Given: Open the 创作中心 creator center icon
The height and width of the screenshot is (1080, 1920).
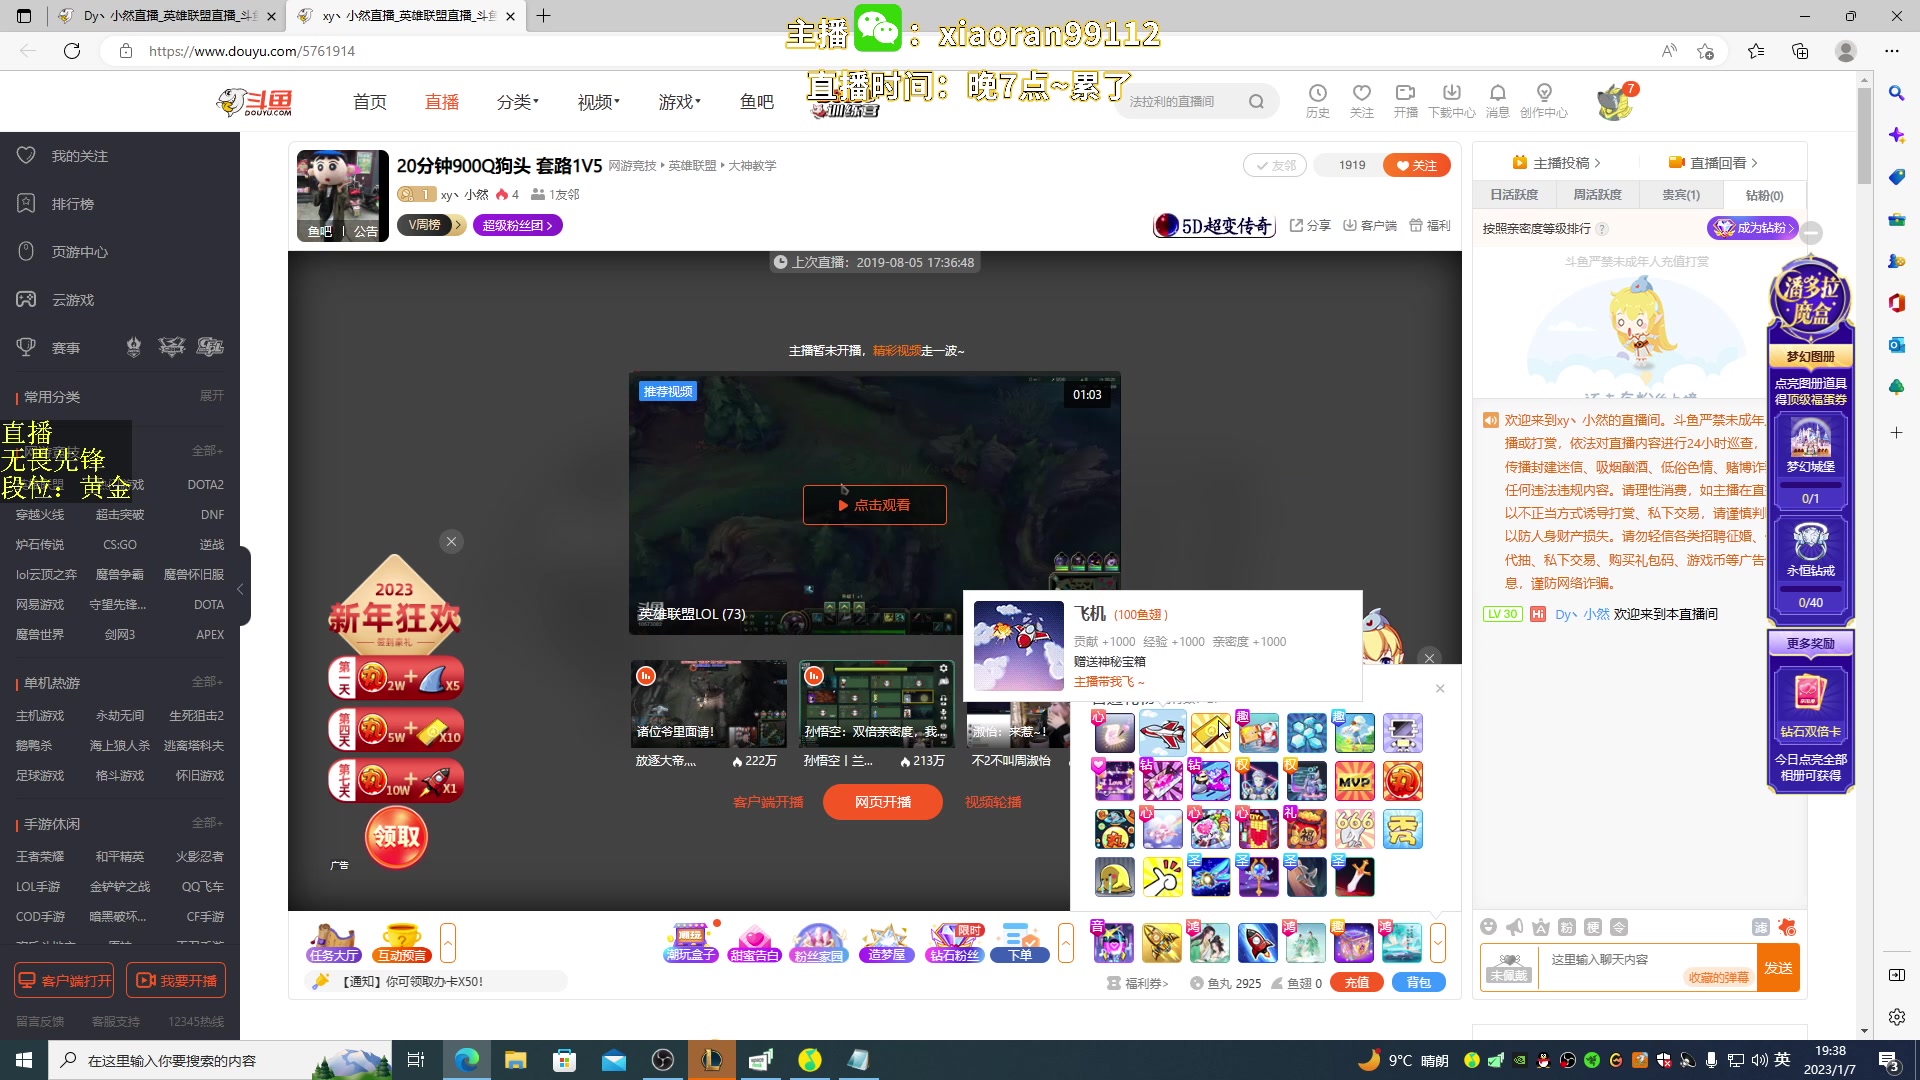Looking at the screenshot, I should pos(1544,101).
